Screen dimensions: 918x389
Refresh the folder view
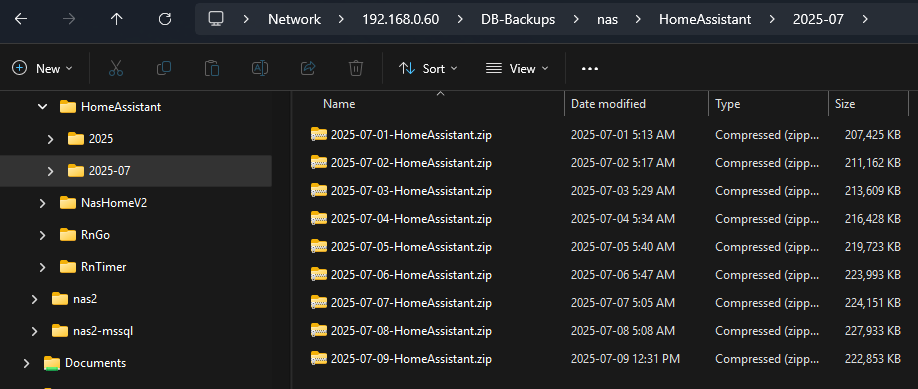165,19
